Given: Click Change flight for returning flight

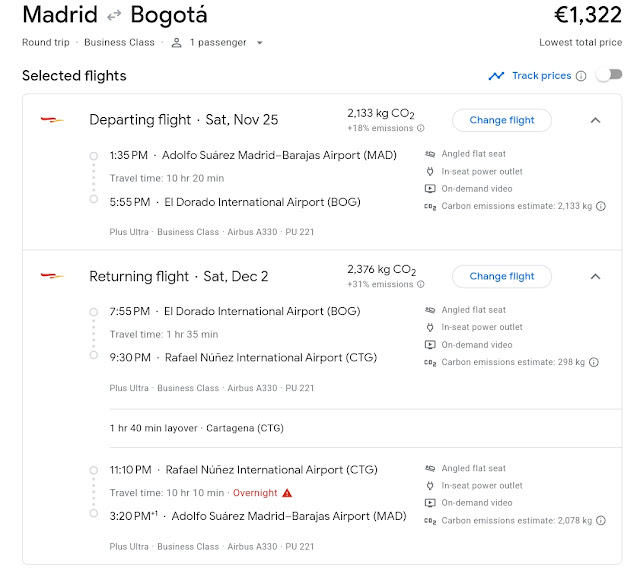Looking at the screenshot, I should click(x=502, y=276).
